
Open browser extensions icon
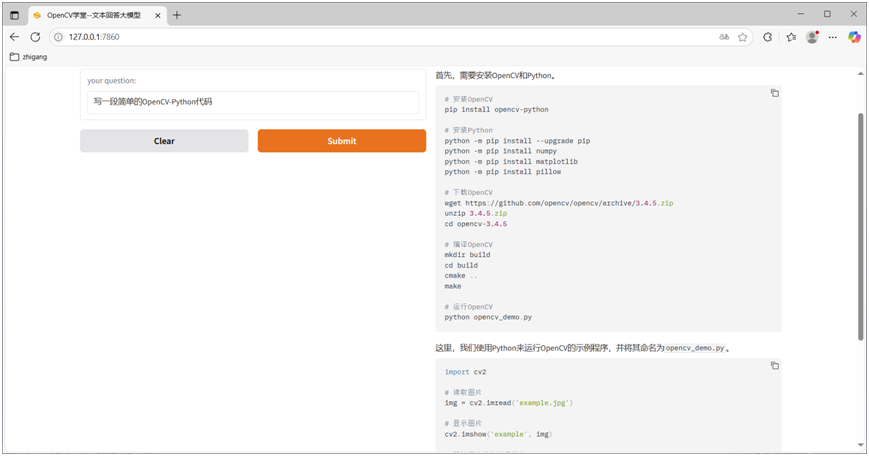pos(768,37)
